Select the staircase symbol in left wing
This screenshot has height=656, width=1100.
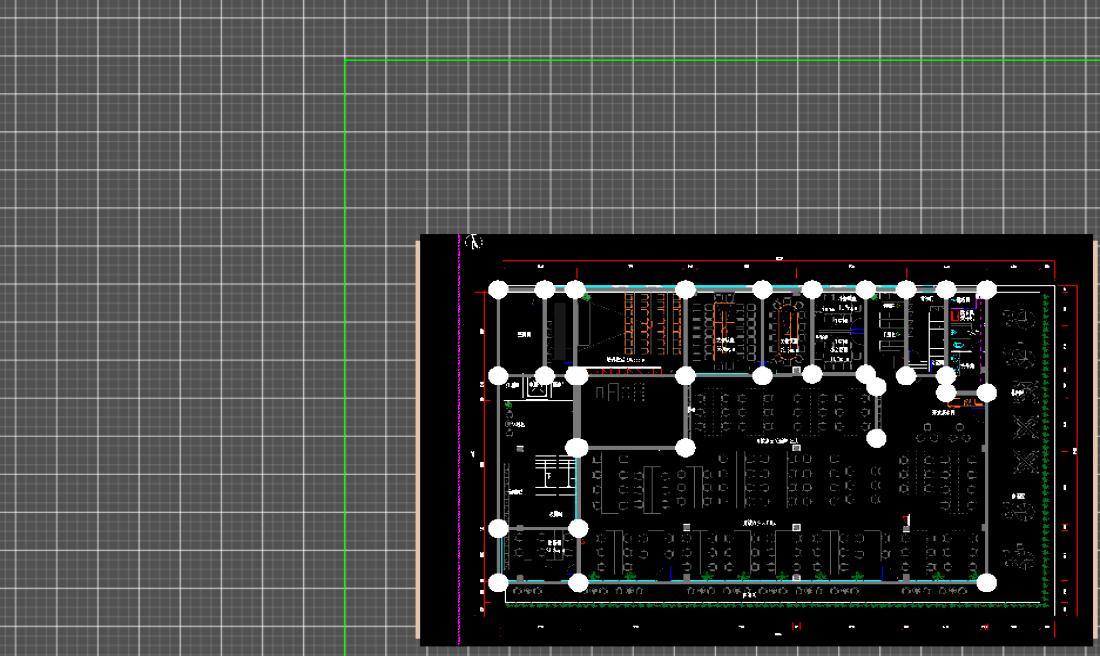pos(555,471)
